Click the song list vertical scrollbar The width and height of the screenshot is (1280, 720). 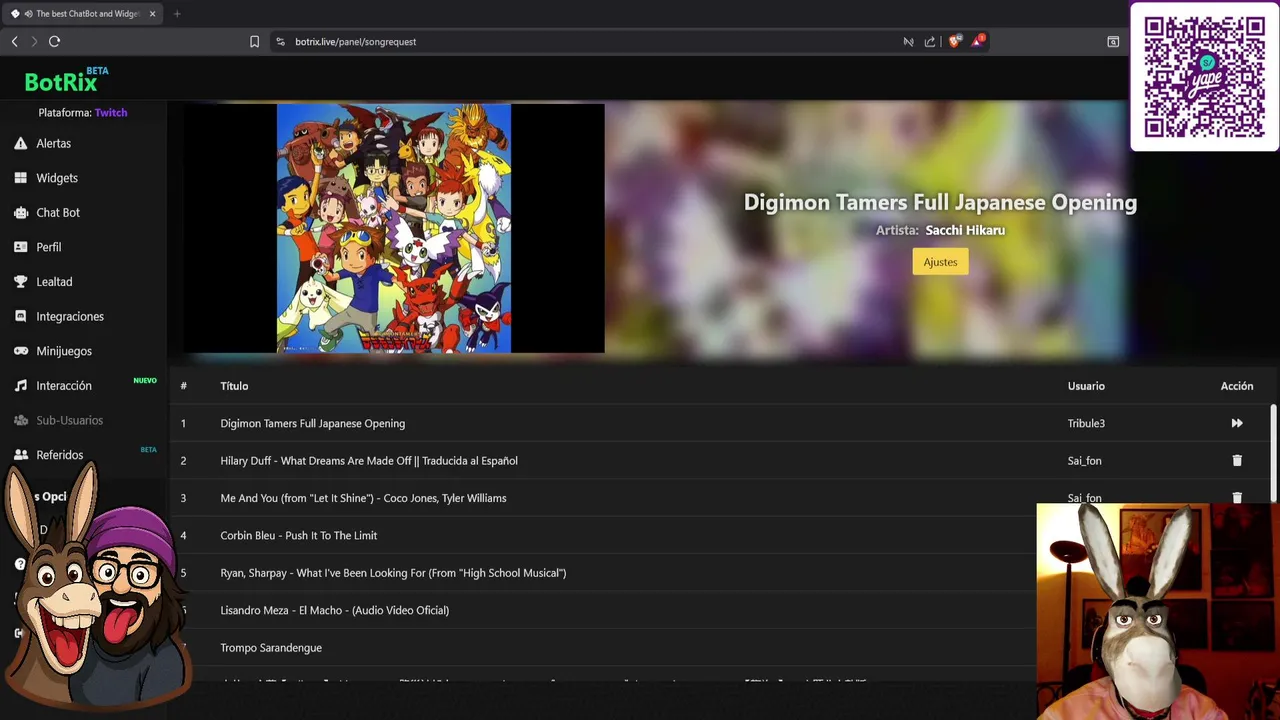click(1273, 452)
